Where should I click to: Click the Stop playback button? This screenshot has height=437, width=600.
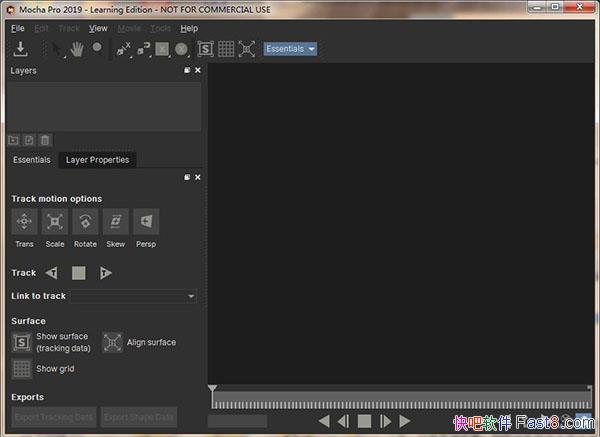coord(364,421)
